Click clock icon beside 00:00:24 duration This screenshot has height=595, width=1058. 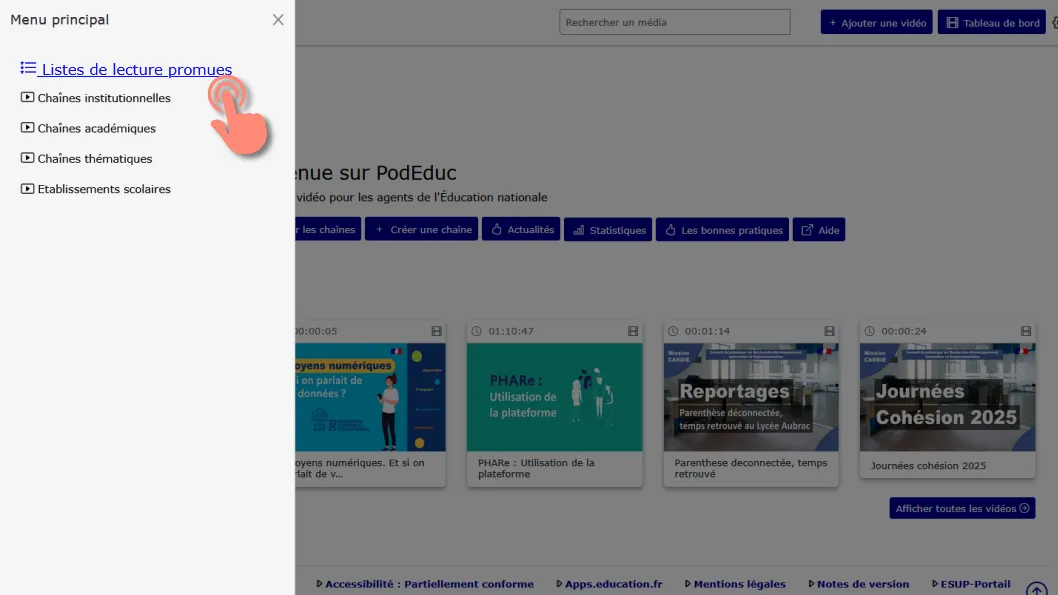pos(869,331)
